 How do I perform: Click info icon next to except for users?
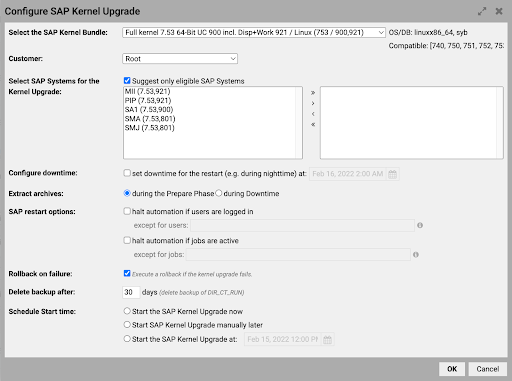pos(420,225)
